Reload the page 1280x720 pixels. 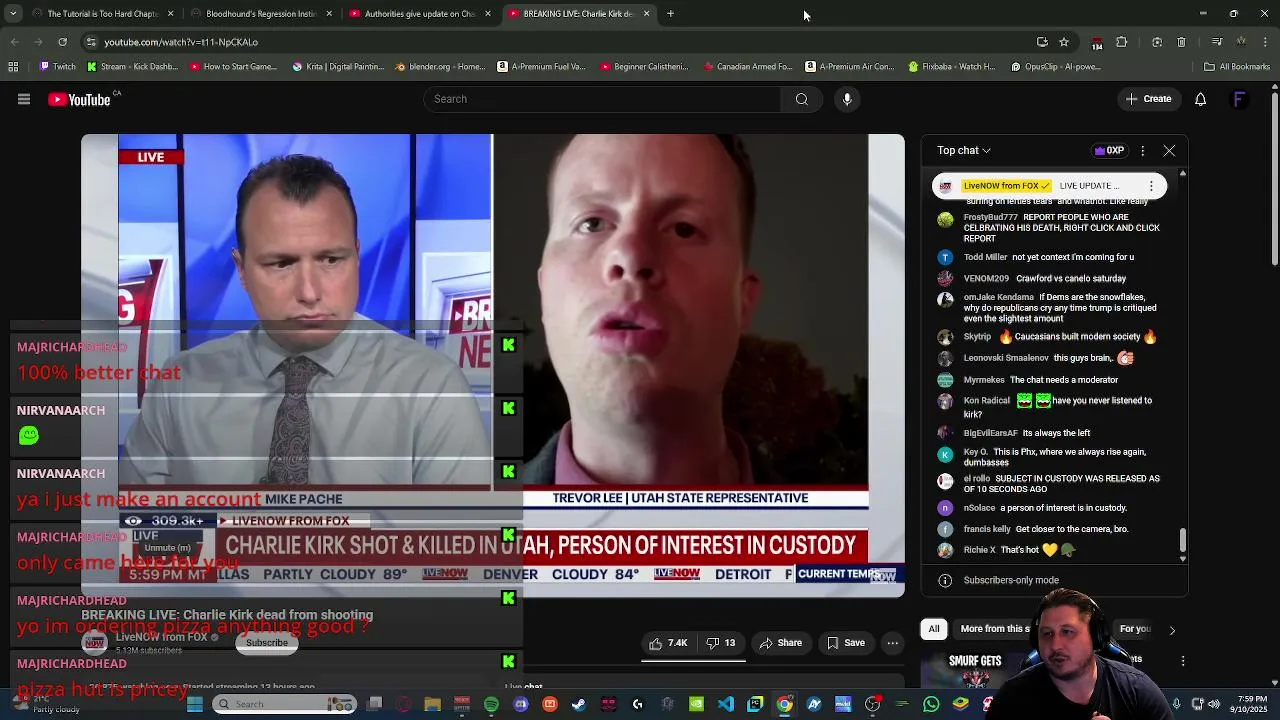tap(62, 42)
